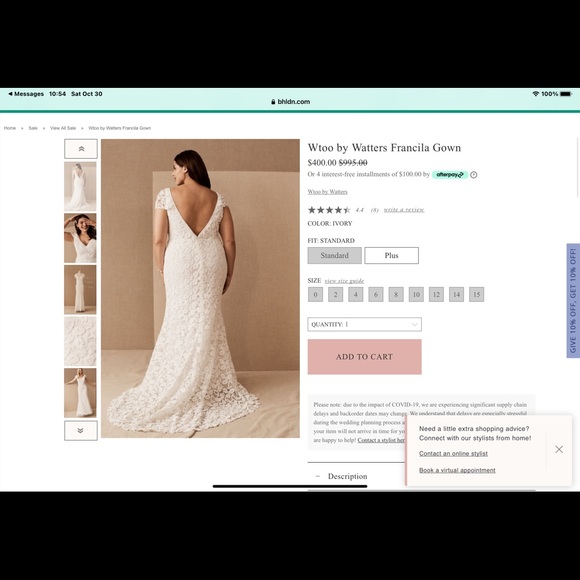Tap the lock icon beside bhldn.com
The width and height of the screenshot is (580, 580).
tap(273, 102)
